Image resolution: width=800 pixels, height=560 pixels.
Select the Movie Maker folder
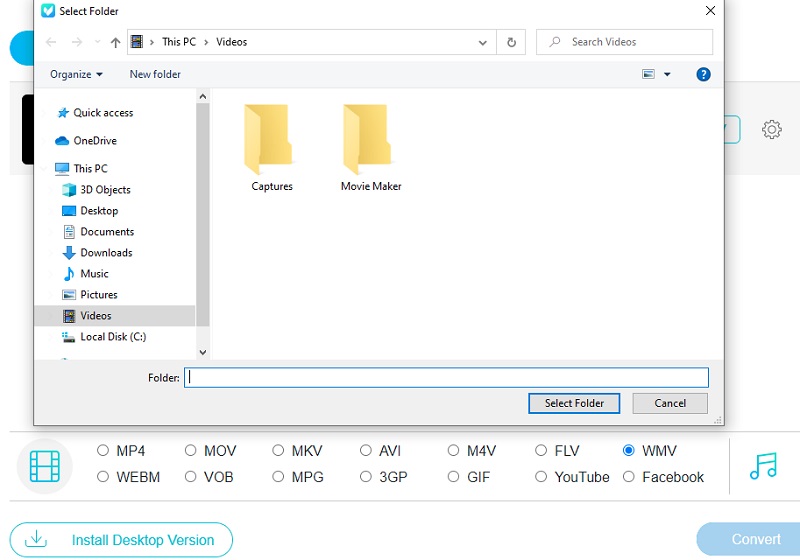coord(371,148)
